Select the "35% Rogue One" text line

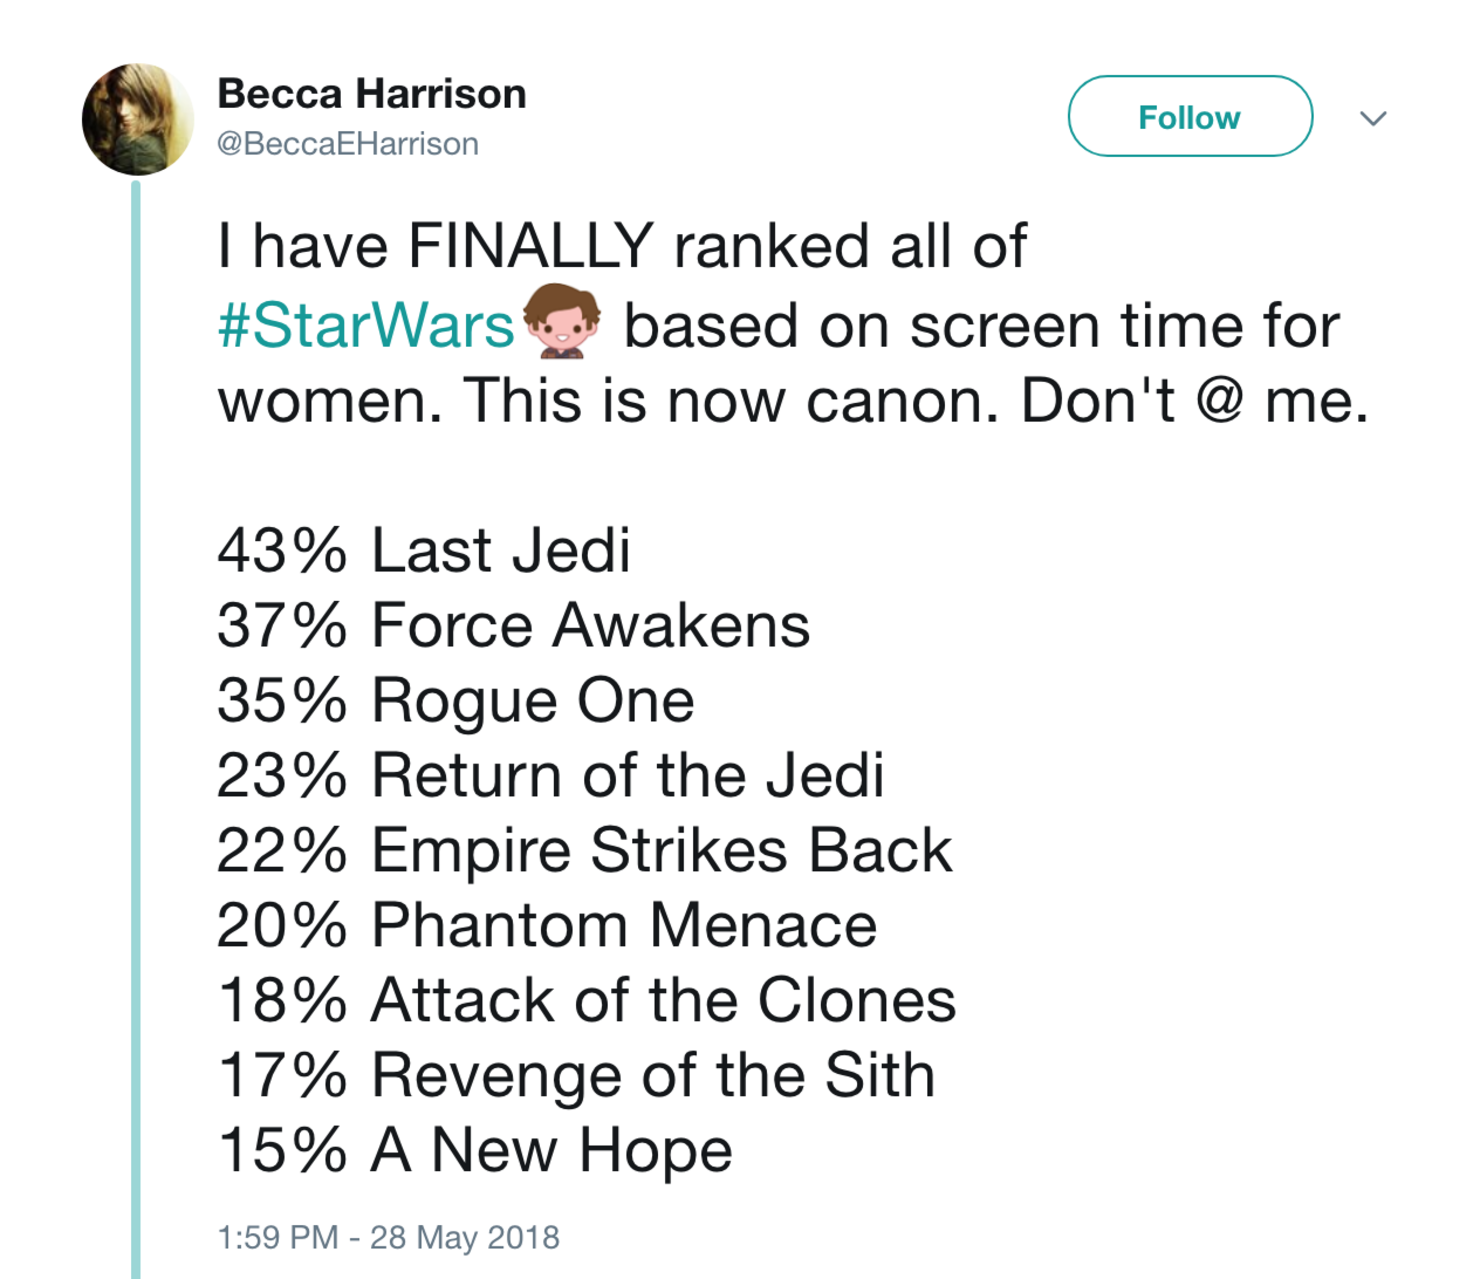click(x=455, y=700)
